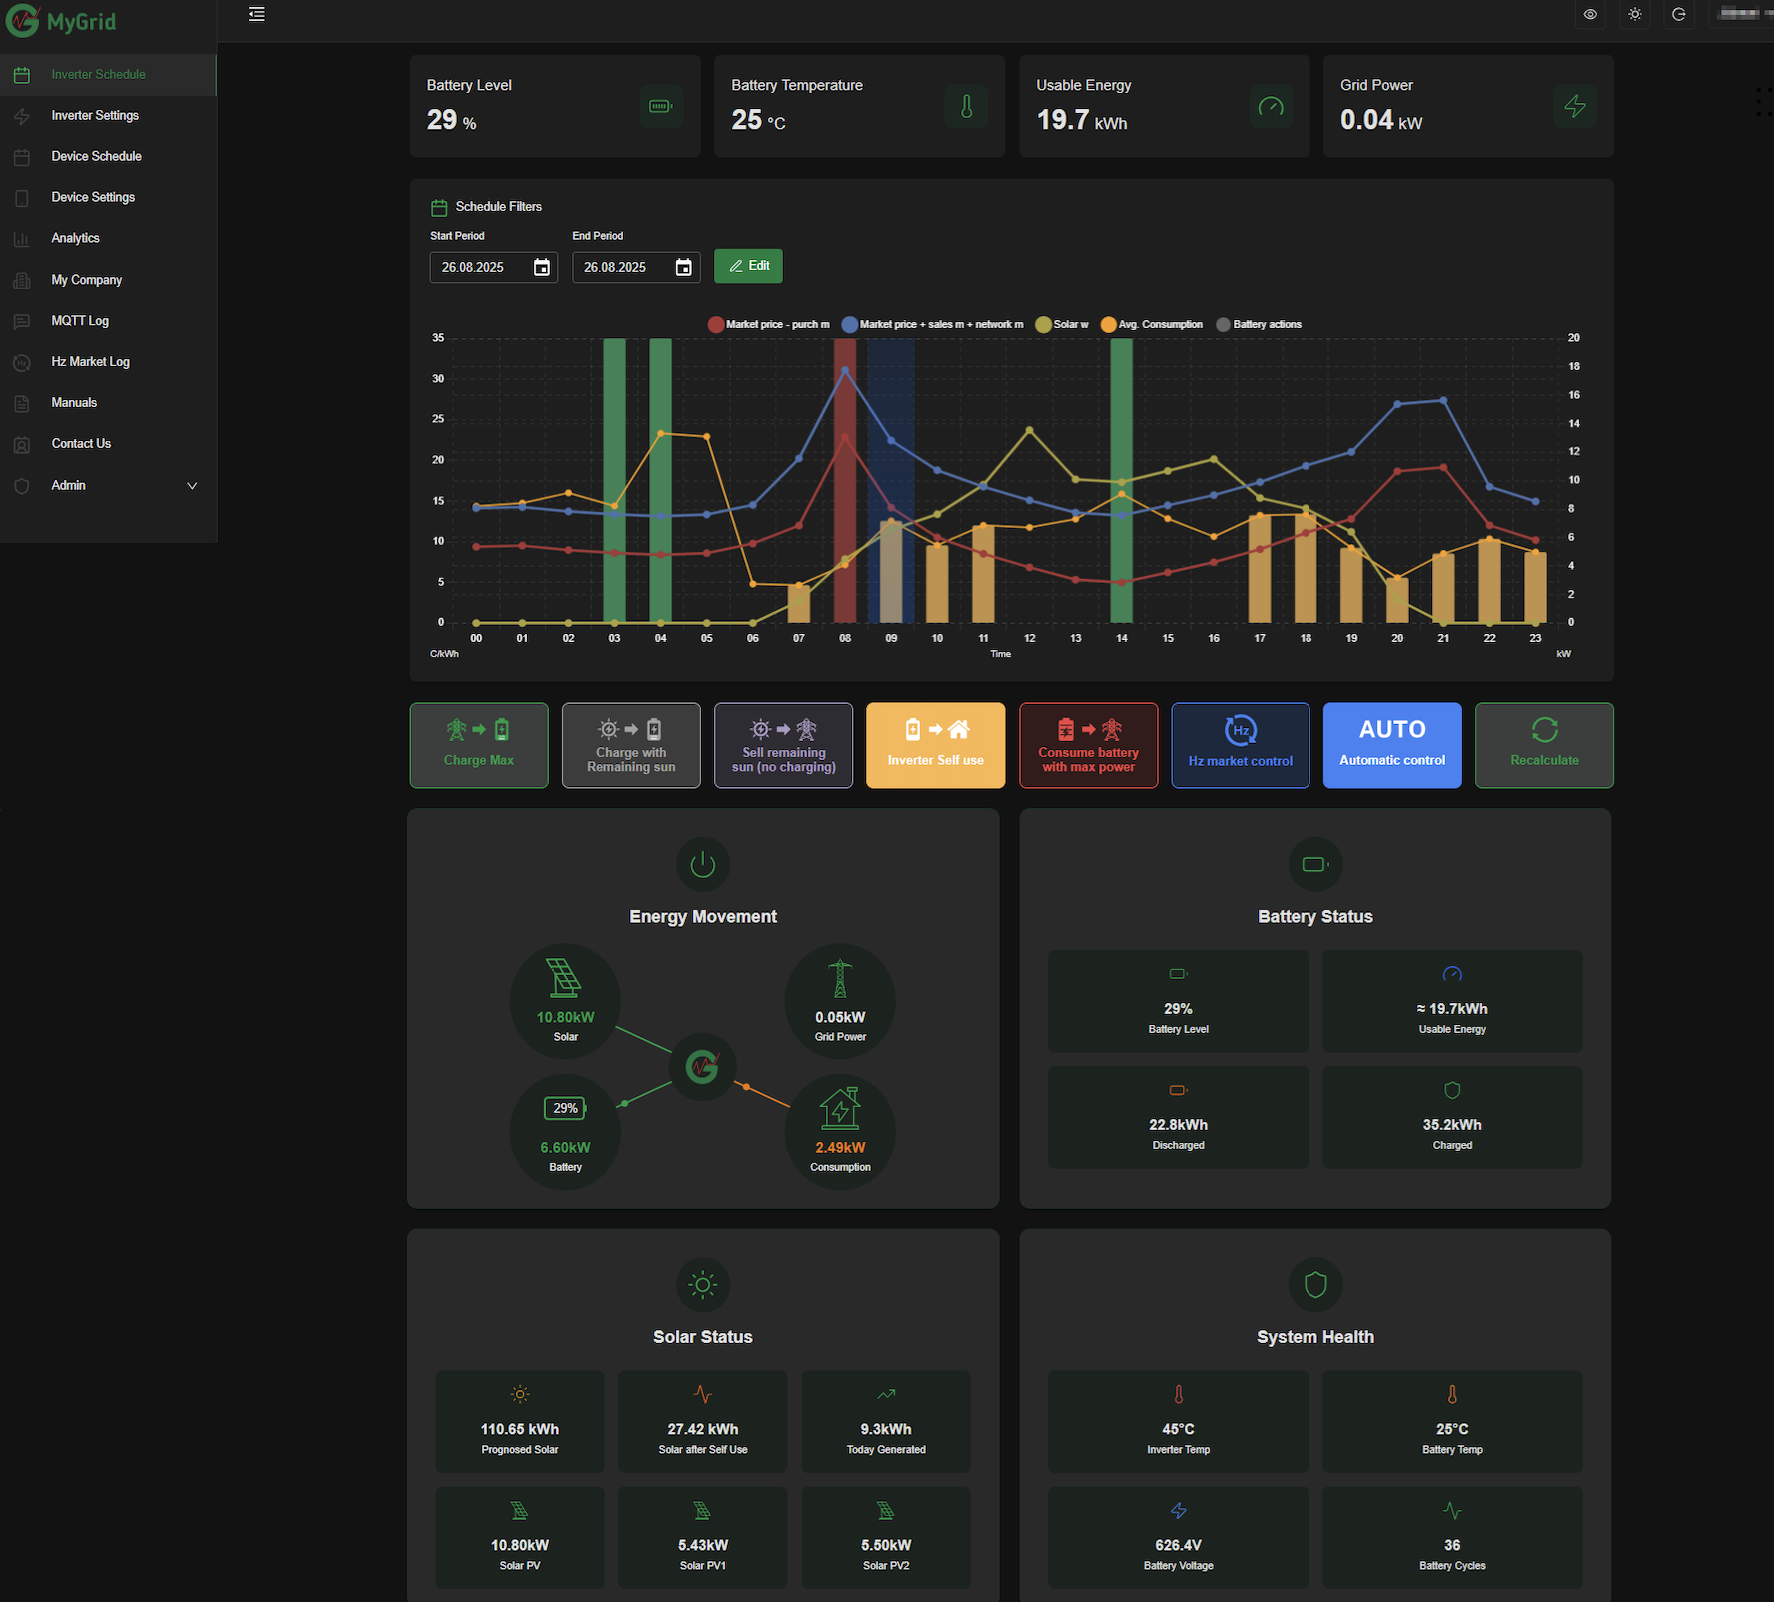Go to Hz Market Log page

[x=90, y=362]
